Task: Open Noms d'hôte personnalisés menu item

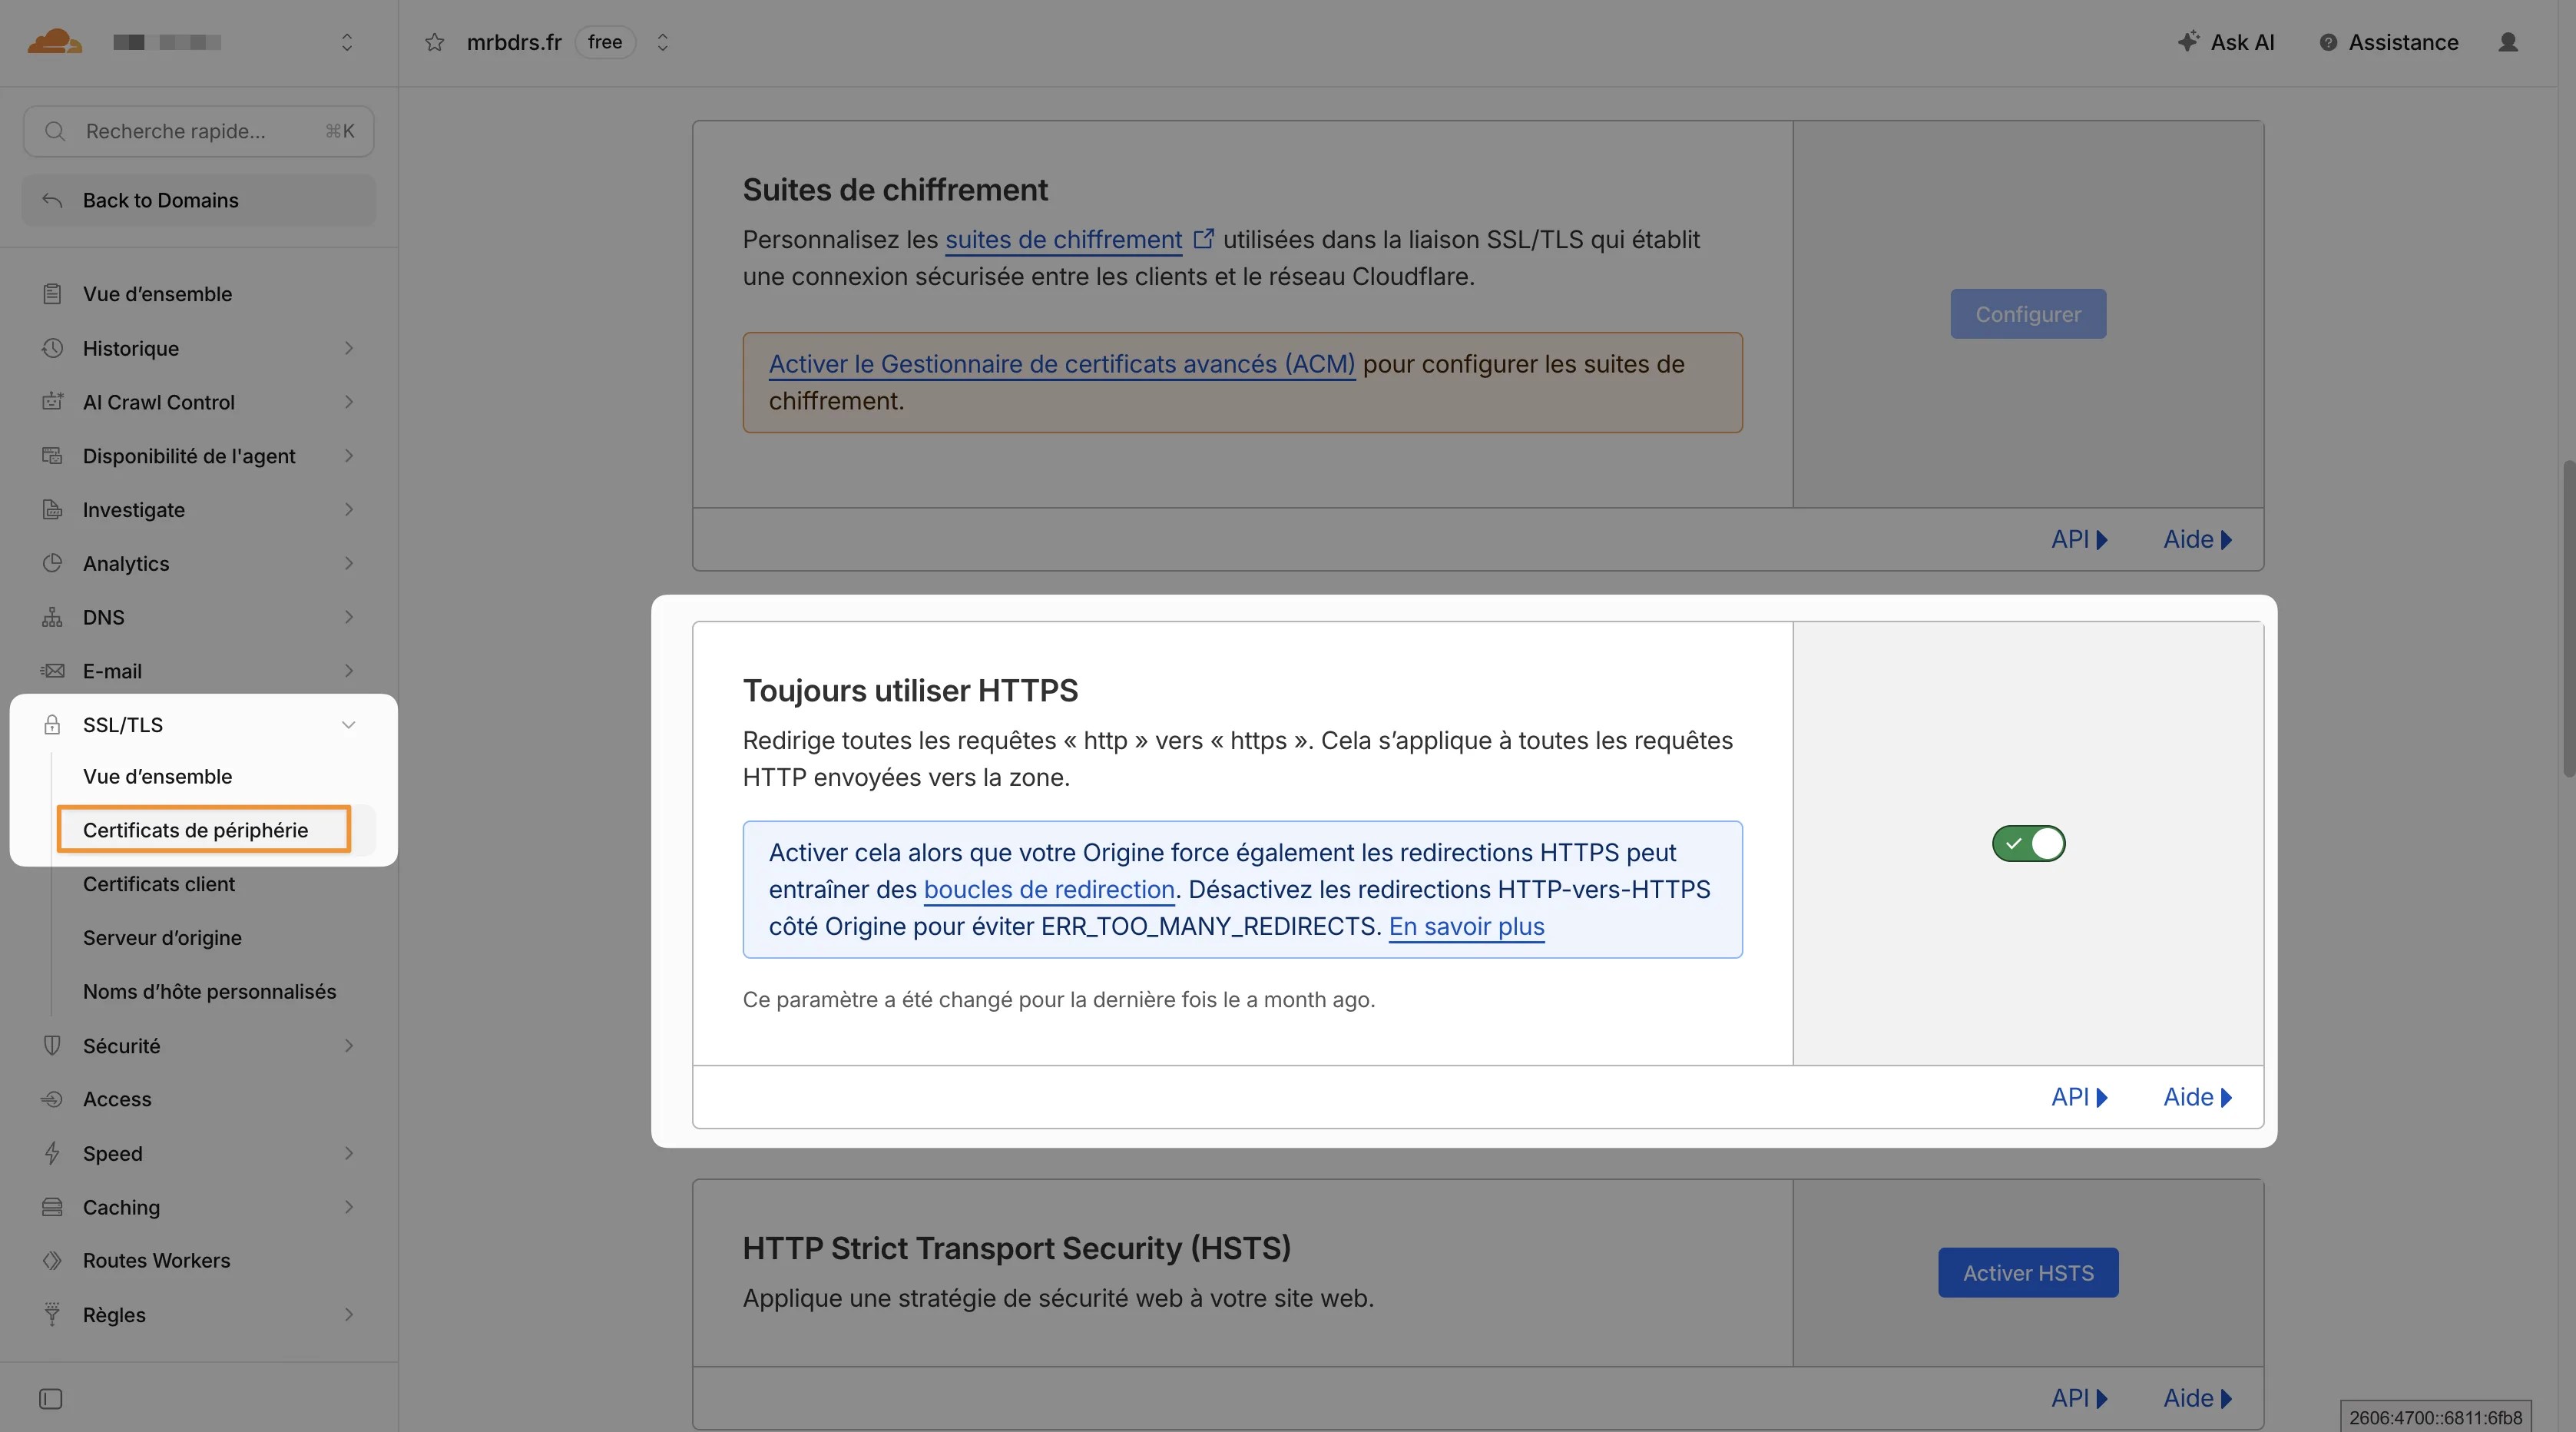Action: 209,992
